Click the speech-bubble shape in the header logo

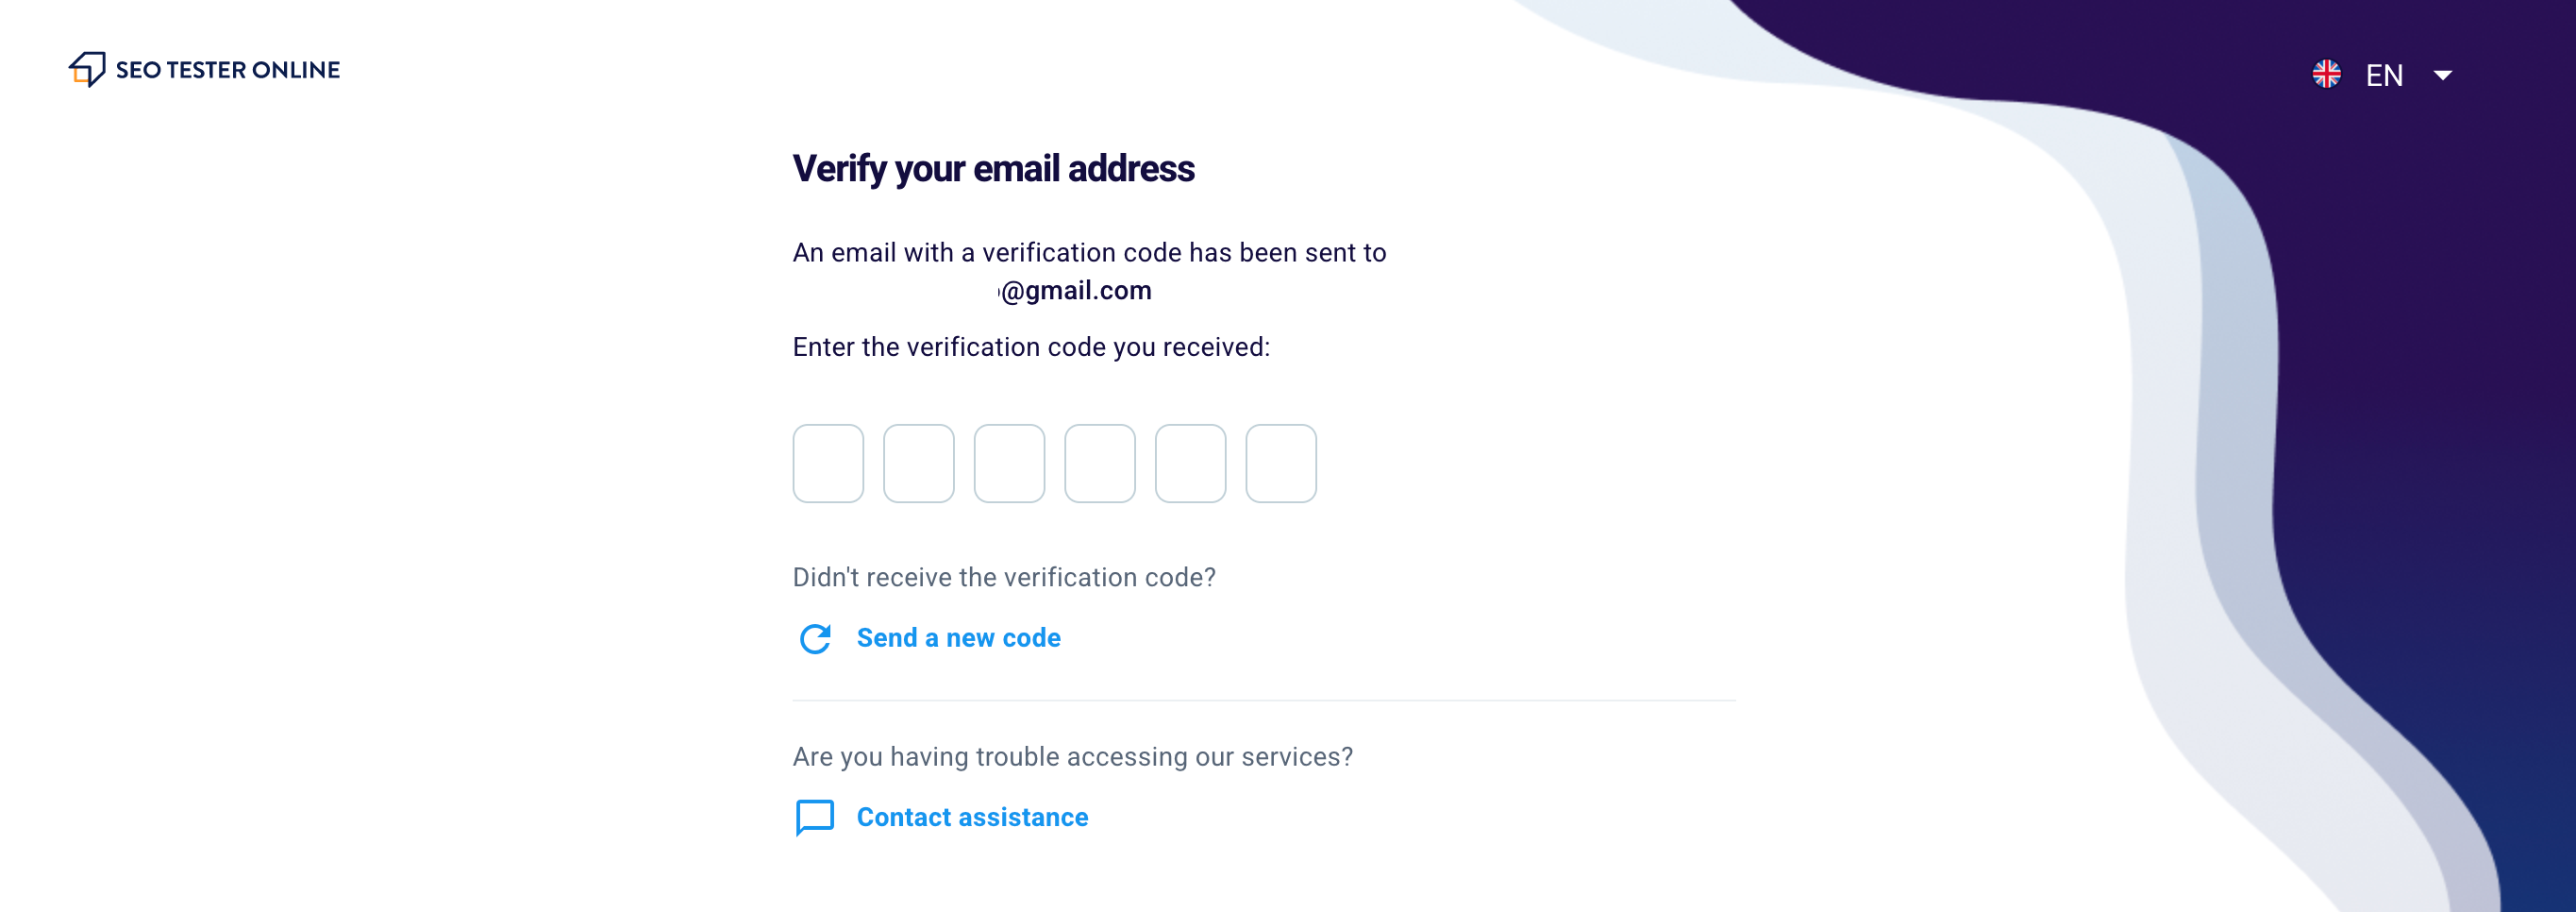coord(88,69)
